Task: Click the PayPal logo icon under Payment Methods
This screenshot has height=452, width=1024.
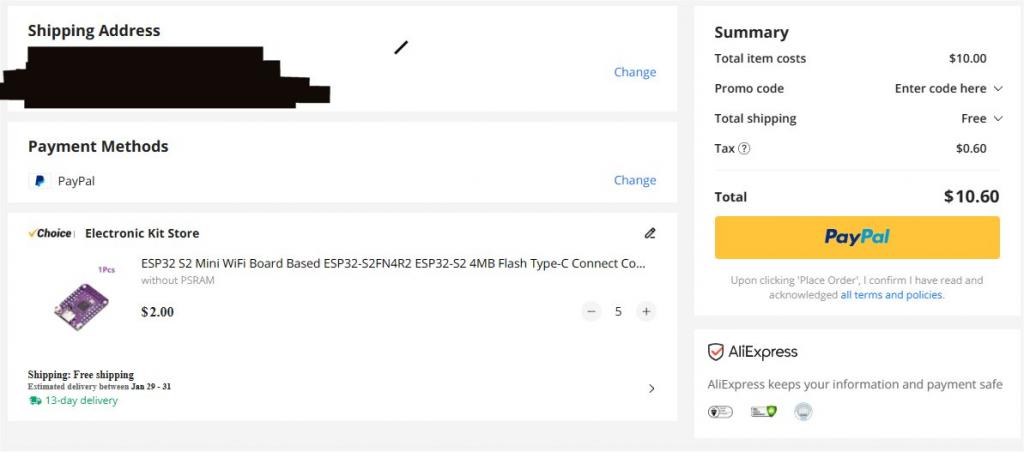Action: point(40,181)
